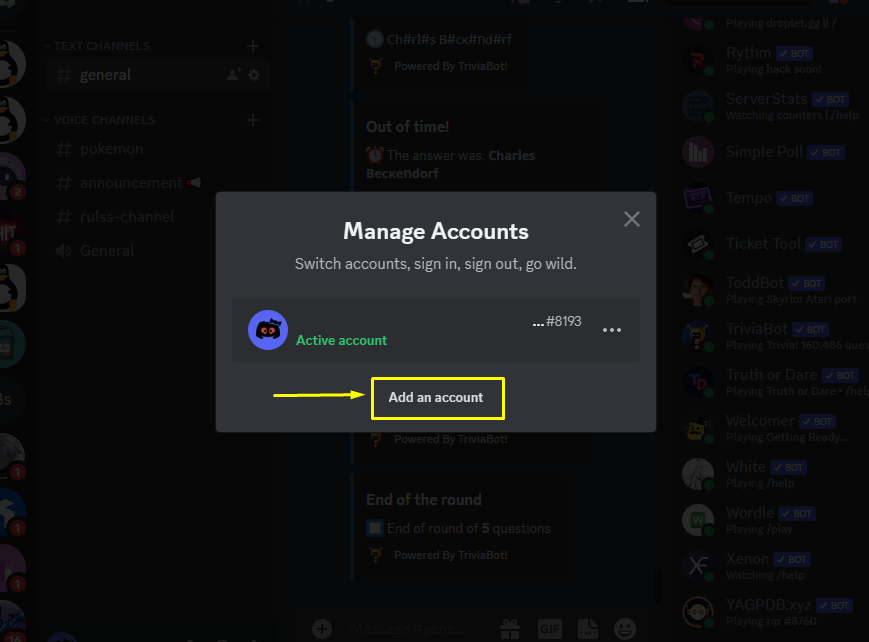Click the Tempo bot avatar icon
869x642 pixels.
click(x=698, y=198)
